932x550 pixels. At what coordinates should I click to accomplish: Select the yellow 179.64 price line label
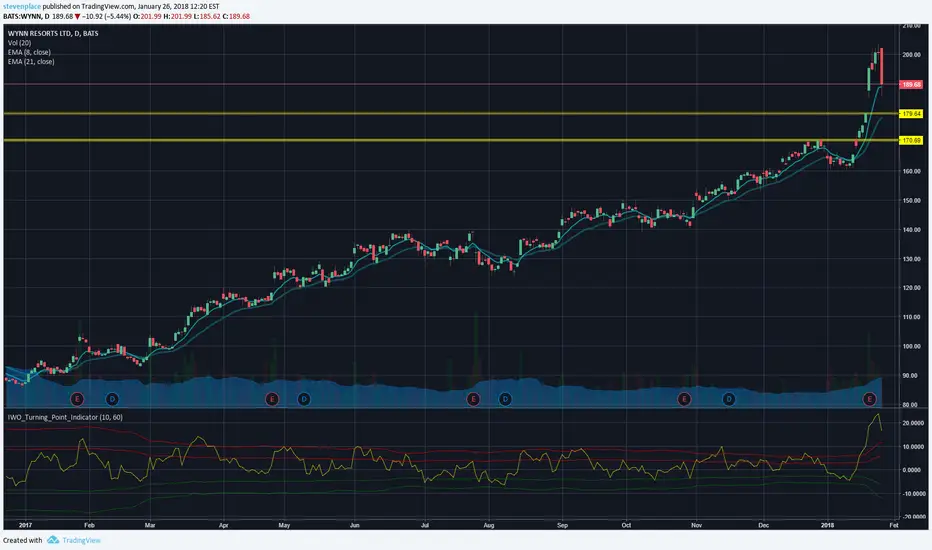[911, 114]
